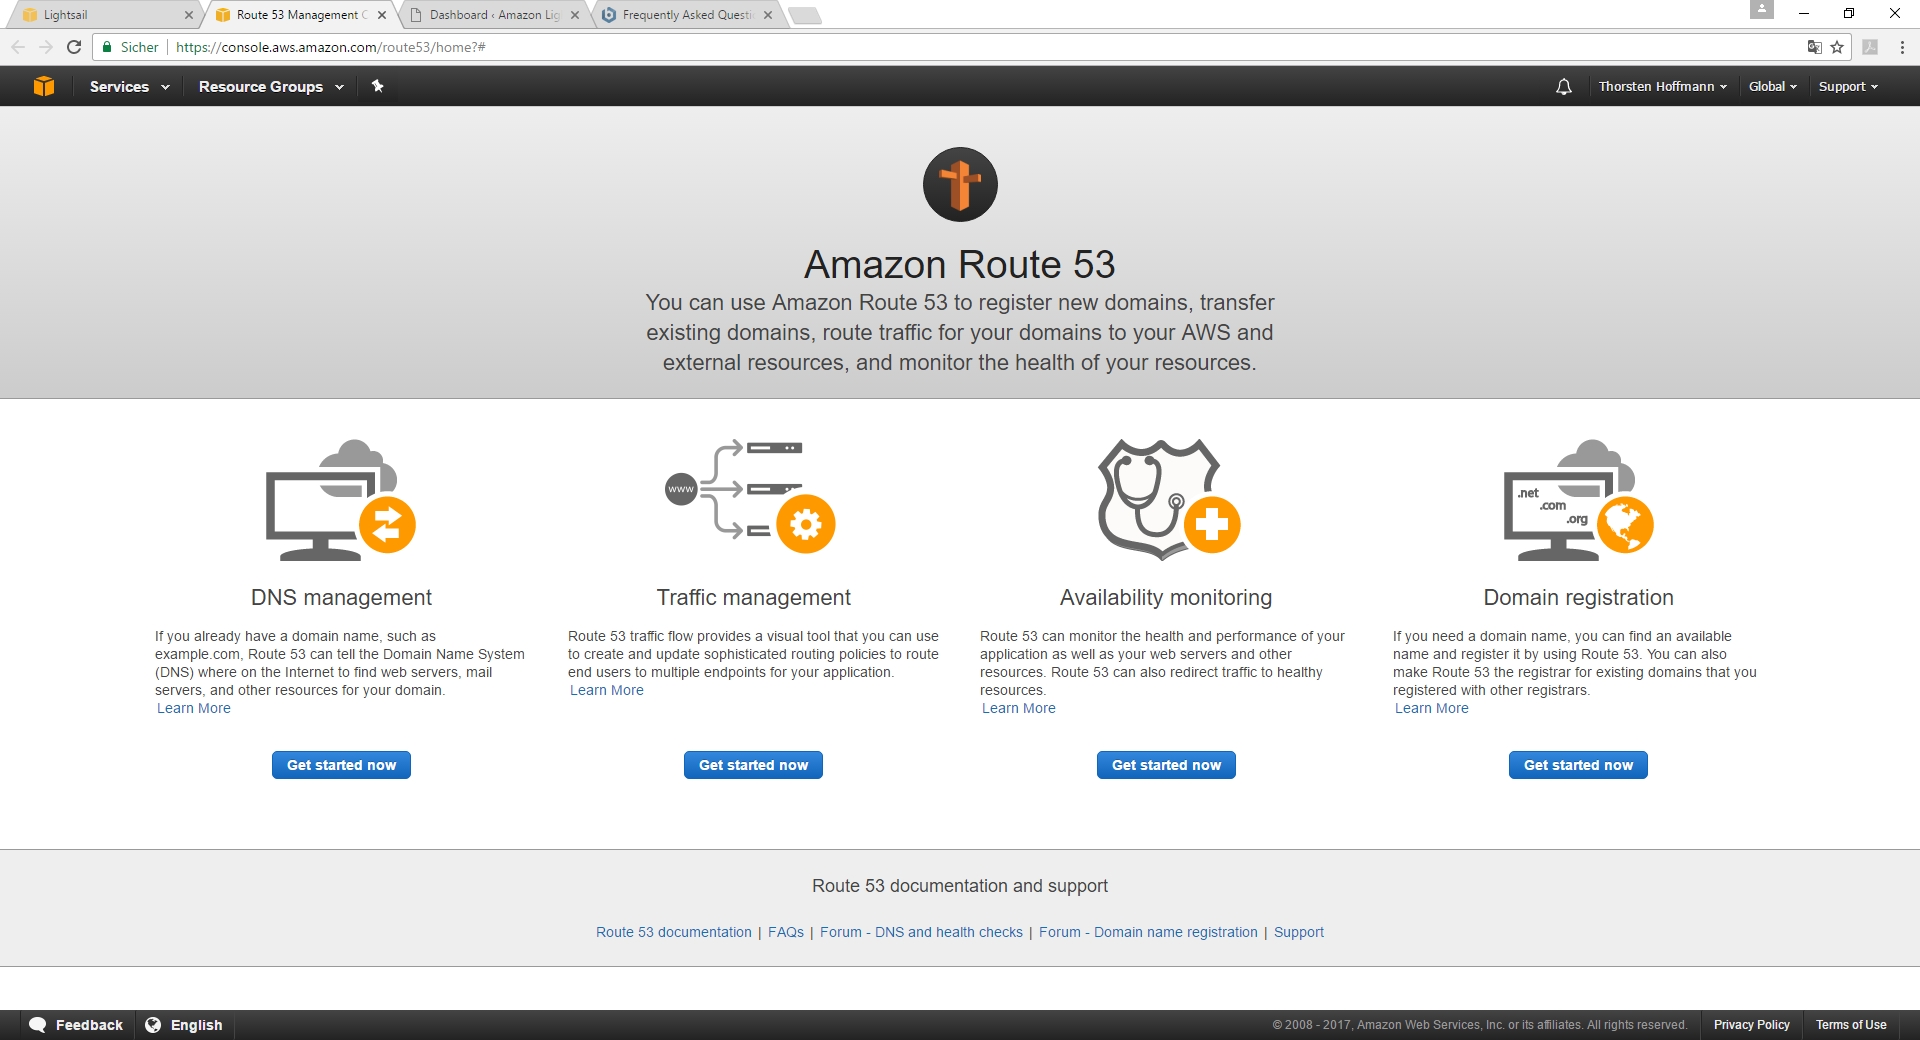Open the Chrome three-dot menu
The image size is (1920, 1040).
pyautogui.click(x=1902, y=47)
